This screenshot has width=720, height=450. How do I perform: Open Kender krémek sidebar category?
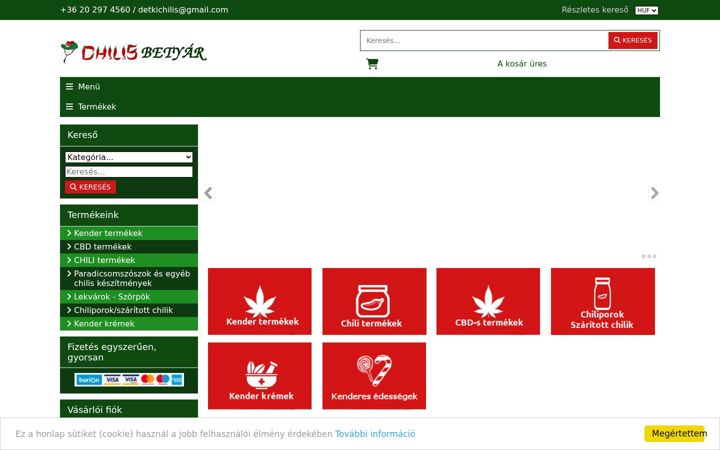pyautogui.click(x=129, y=323)
